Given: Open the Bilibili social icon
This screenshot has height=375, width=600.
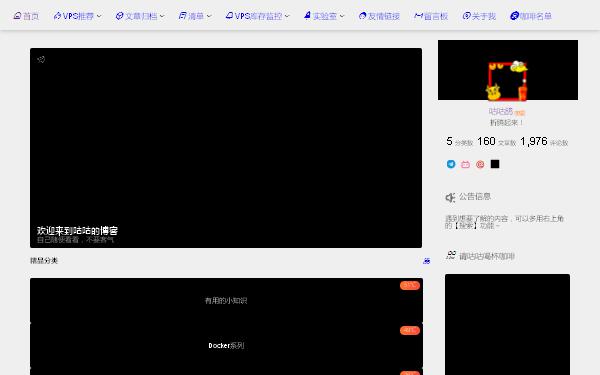Looking at the screenshot, I should point(465,165).
